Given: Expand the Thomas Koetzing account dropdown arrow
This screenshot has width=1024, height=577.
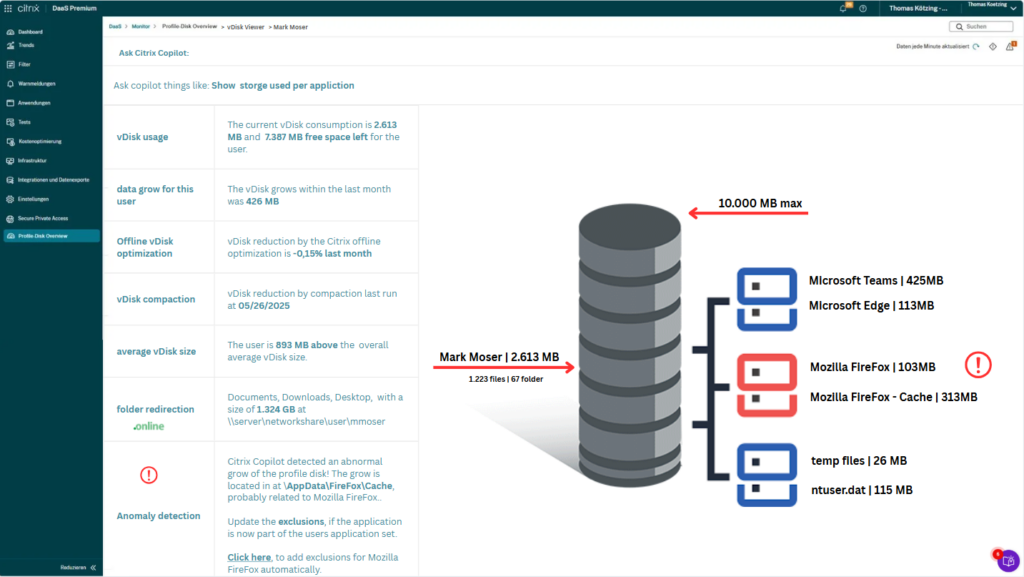Looking at the screenshot, I should [1014, 8].
